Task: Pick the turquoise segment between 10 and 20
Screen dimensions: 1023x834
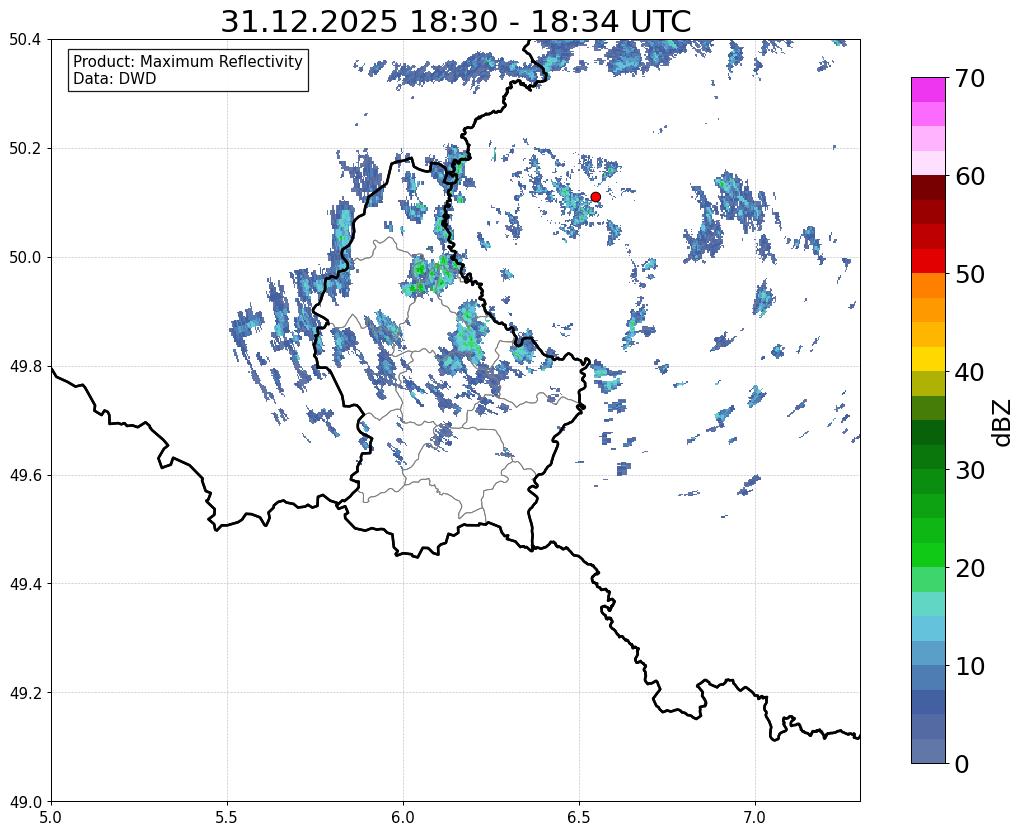Action: pyautogui.click(x=928, y=604)
